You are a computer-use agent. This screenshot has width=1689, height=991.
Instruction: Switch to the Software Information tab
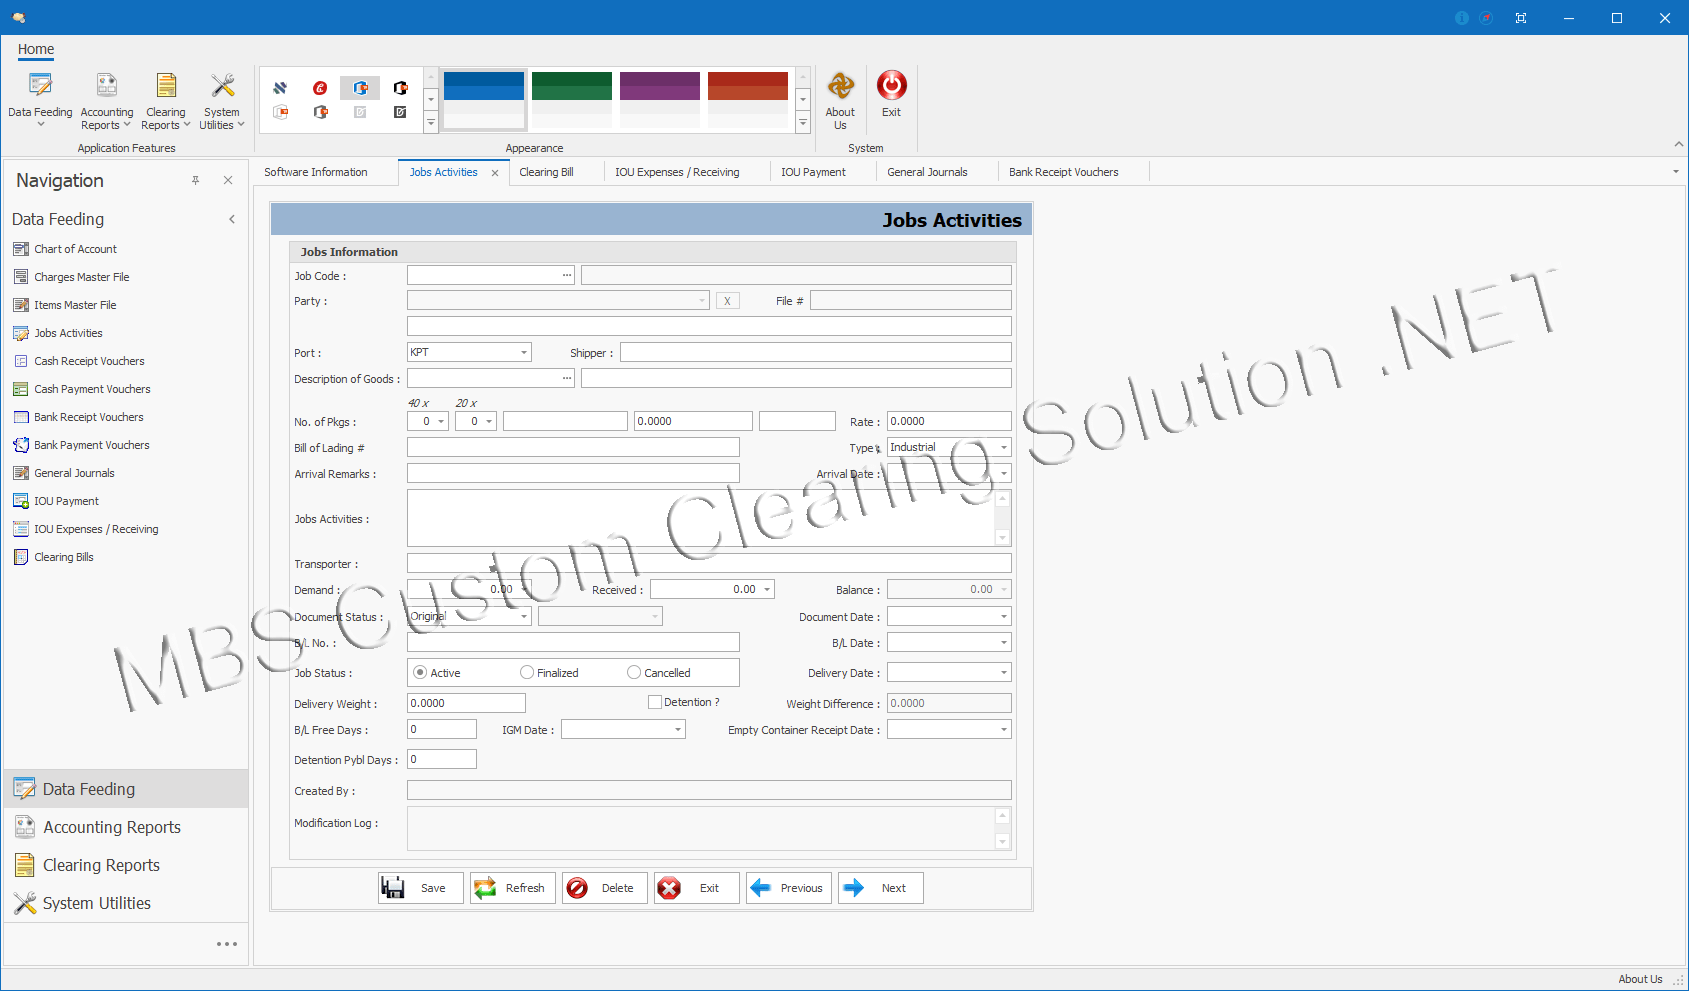tap(316, 172)
